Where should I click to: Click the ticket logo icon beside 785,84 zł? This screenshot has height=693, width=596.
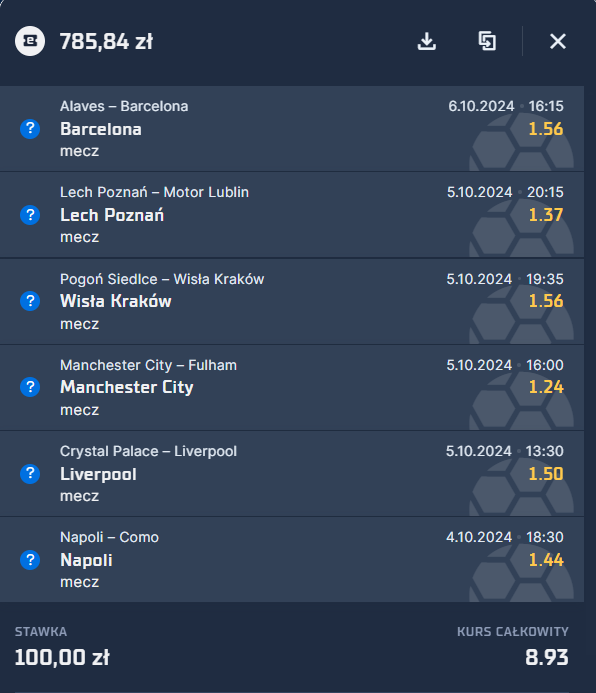(30, 41)
